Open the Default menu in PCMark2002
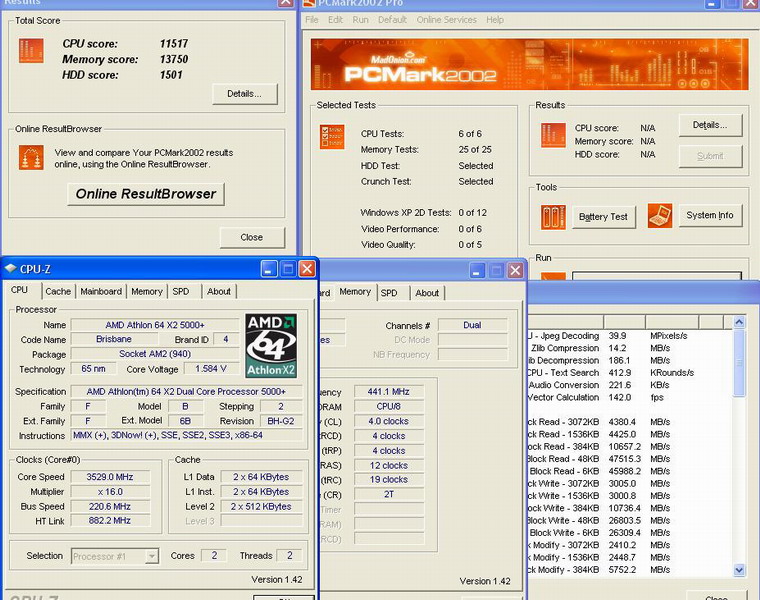Image resolution: width=760 pixels, height=600 pixels. 393,20
